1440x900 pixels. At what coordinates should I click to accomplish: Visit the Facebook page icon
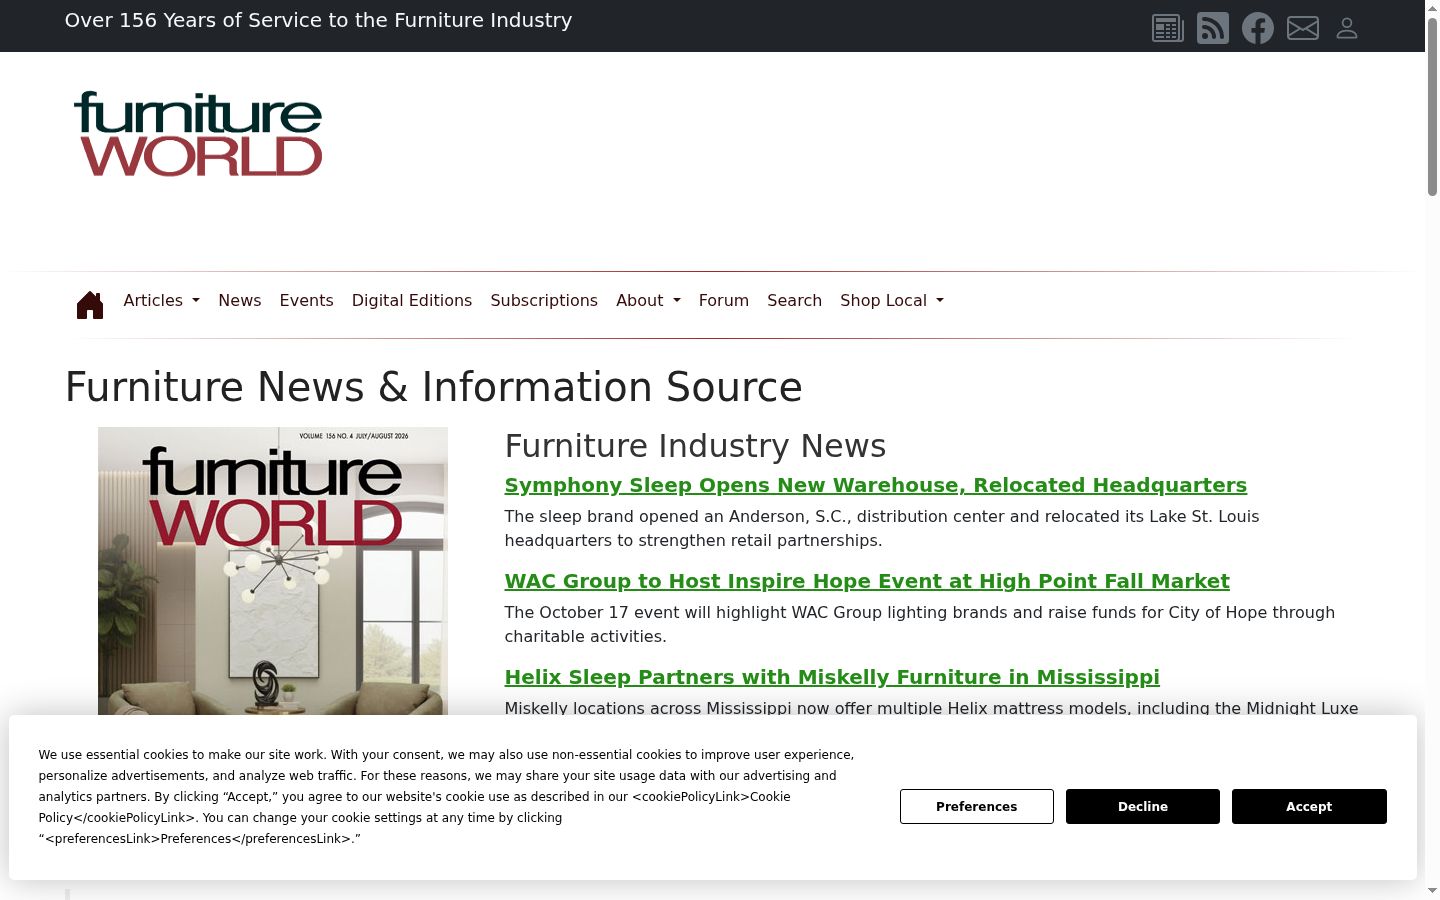coord(1258,28)
